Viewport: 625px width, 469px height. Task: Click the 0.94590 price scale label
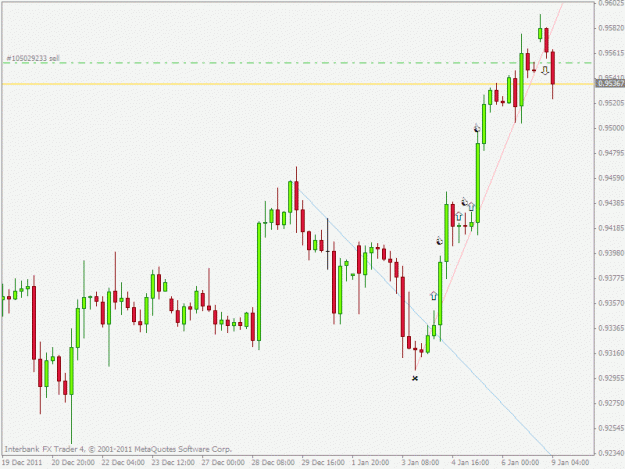click(x=611, y=178)
